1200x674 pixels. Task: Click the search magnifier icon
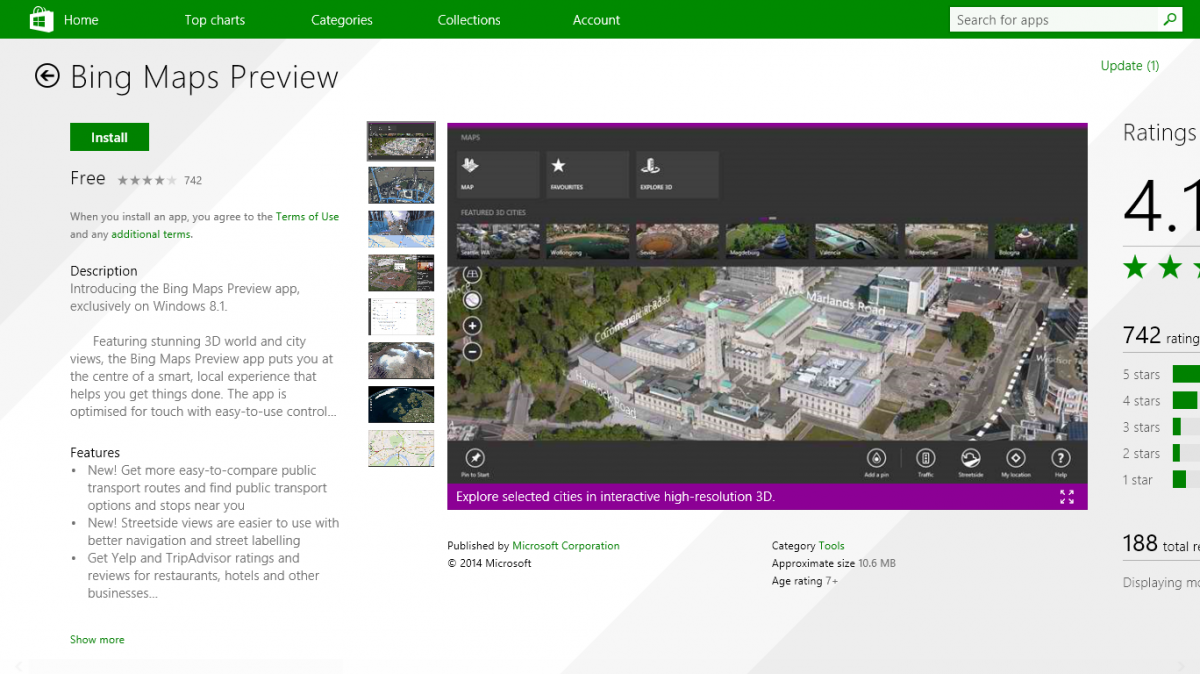(x=1170, y=19)
